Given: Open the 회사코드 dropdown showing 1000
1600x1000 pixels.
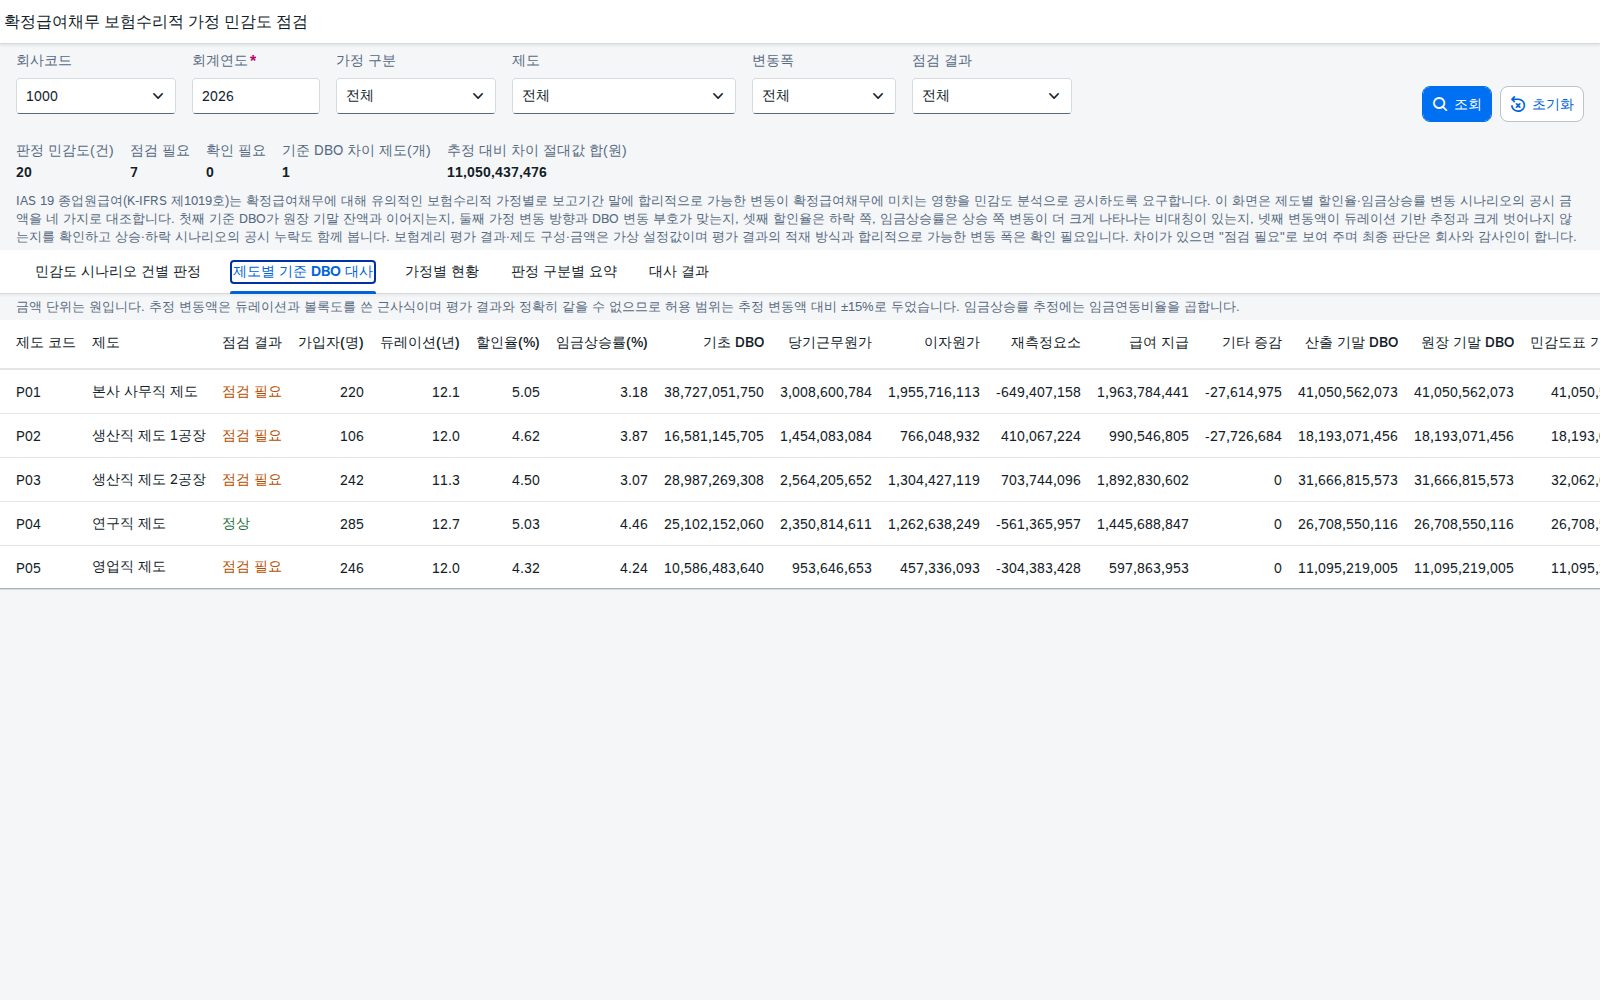Looking at the screenshot, I should click(x=96, y=96).
